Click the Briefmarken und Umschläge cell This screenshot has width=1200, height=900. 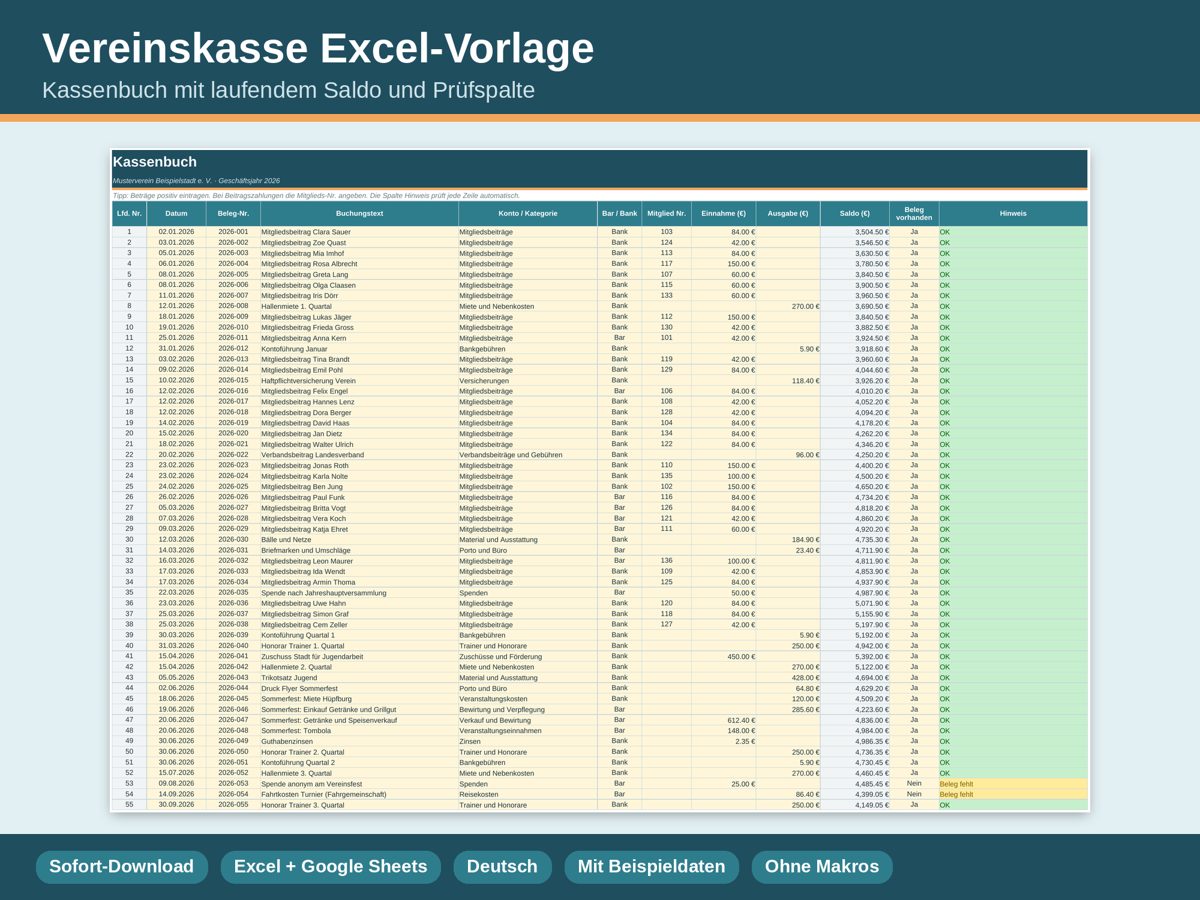pos(360,550)
